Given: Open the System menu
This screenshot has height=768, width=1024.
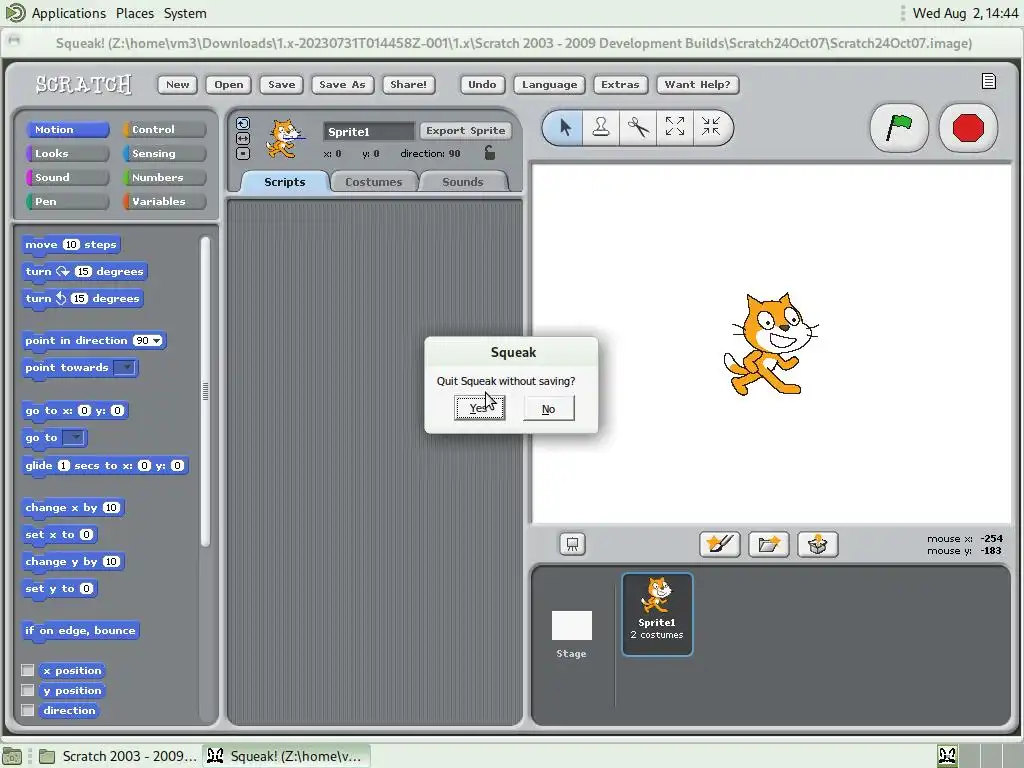Looking at the screenshot, I should coord(185,13).
